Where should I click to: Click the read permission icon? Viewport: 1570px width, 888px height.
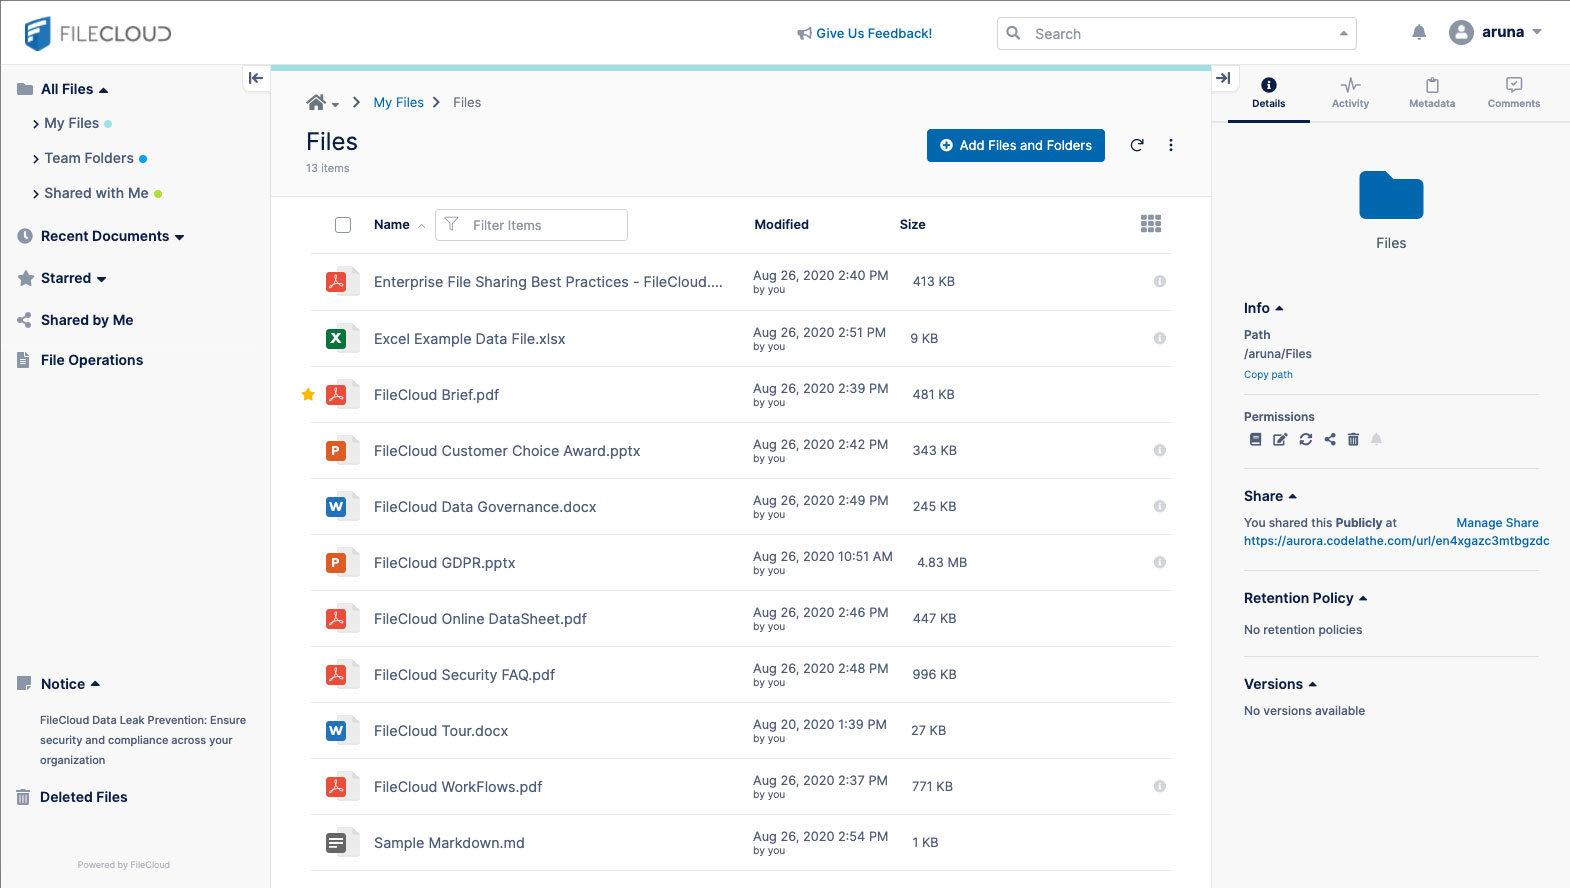[x=1256, y=439]
